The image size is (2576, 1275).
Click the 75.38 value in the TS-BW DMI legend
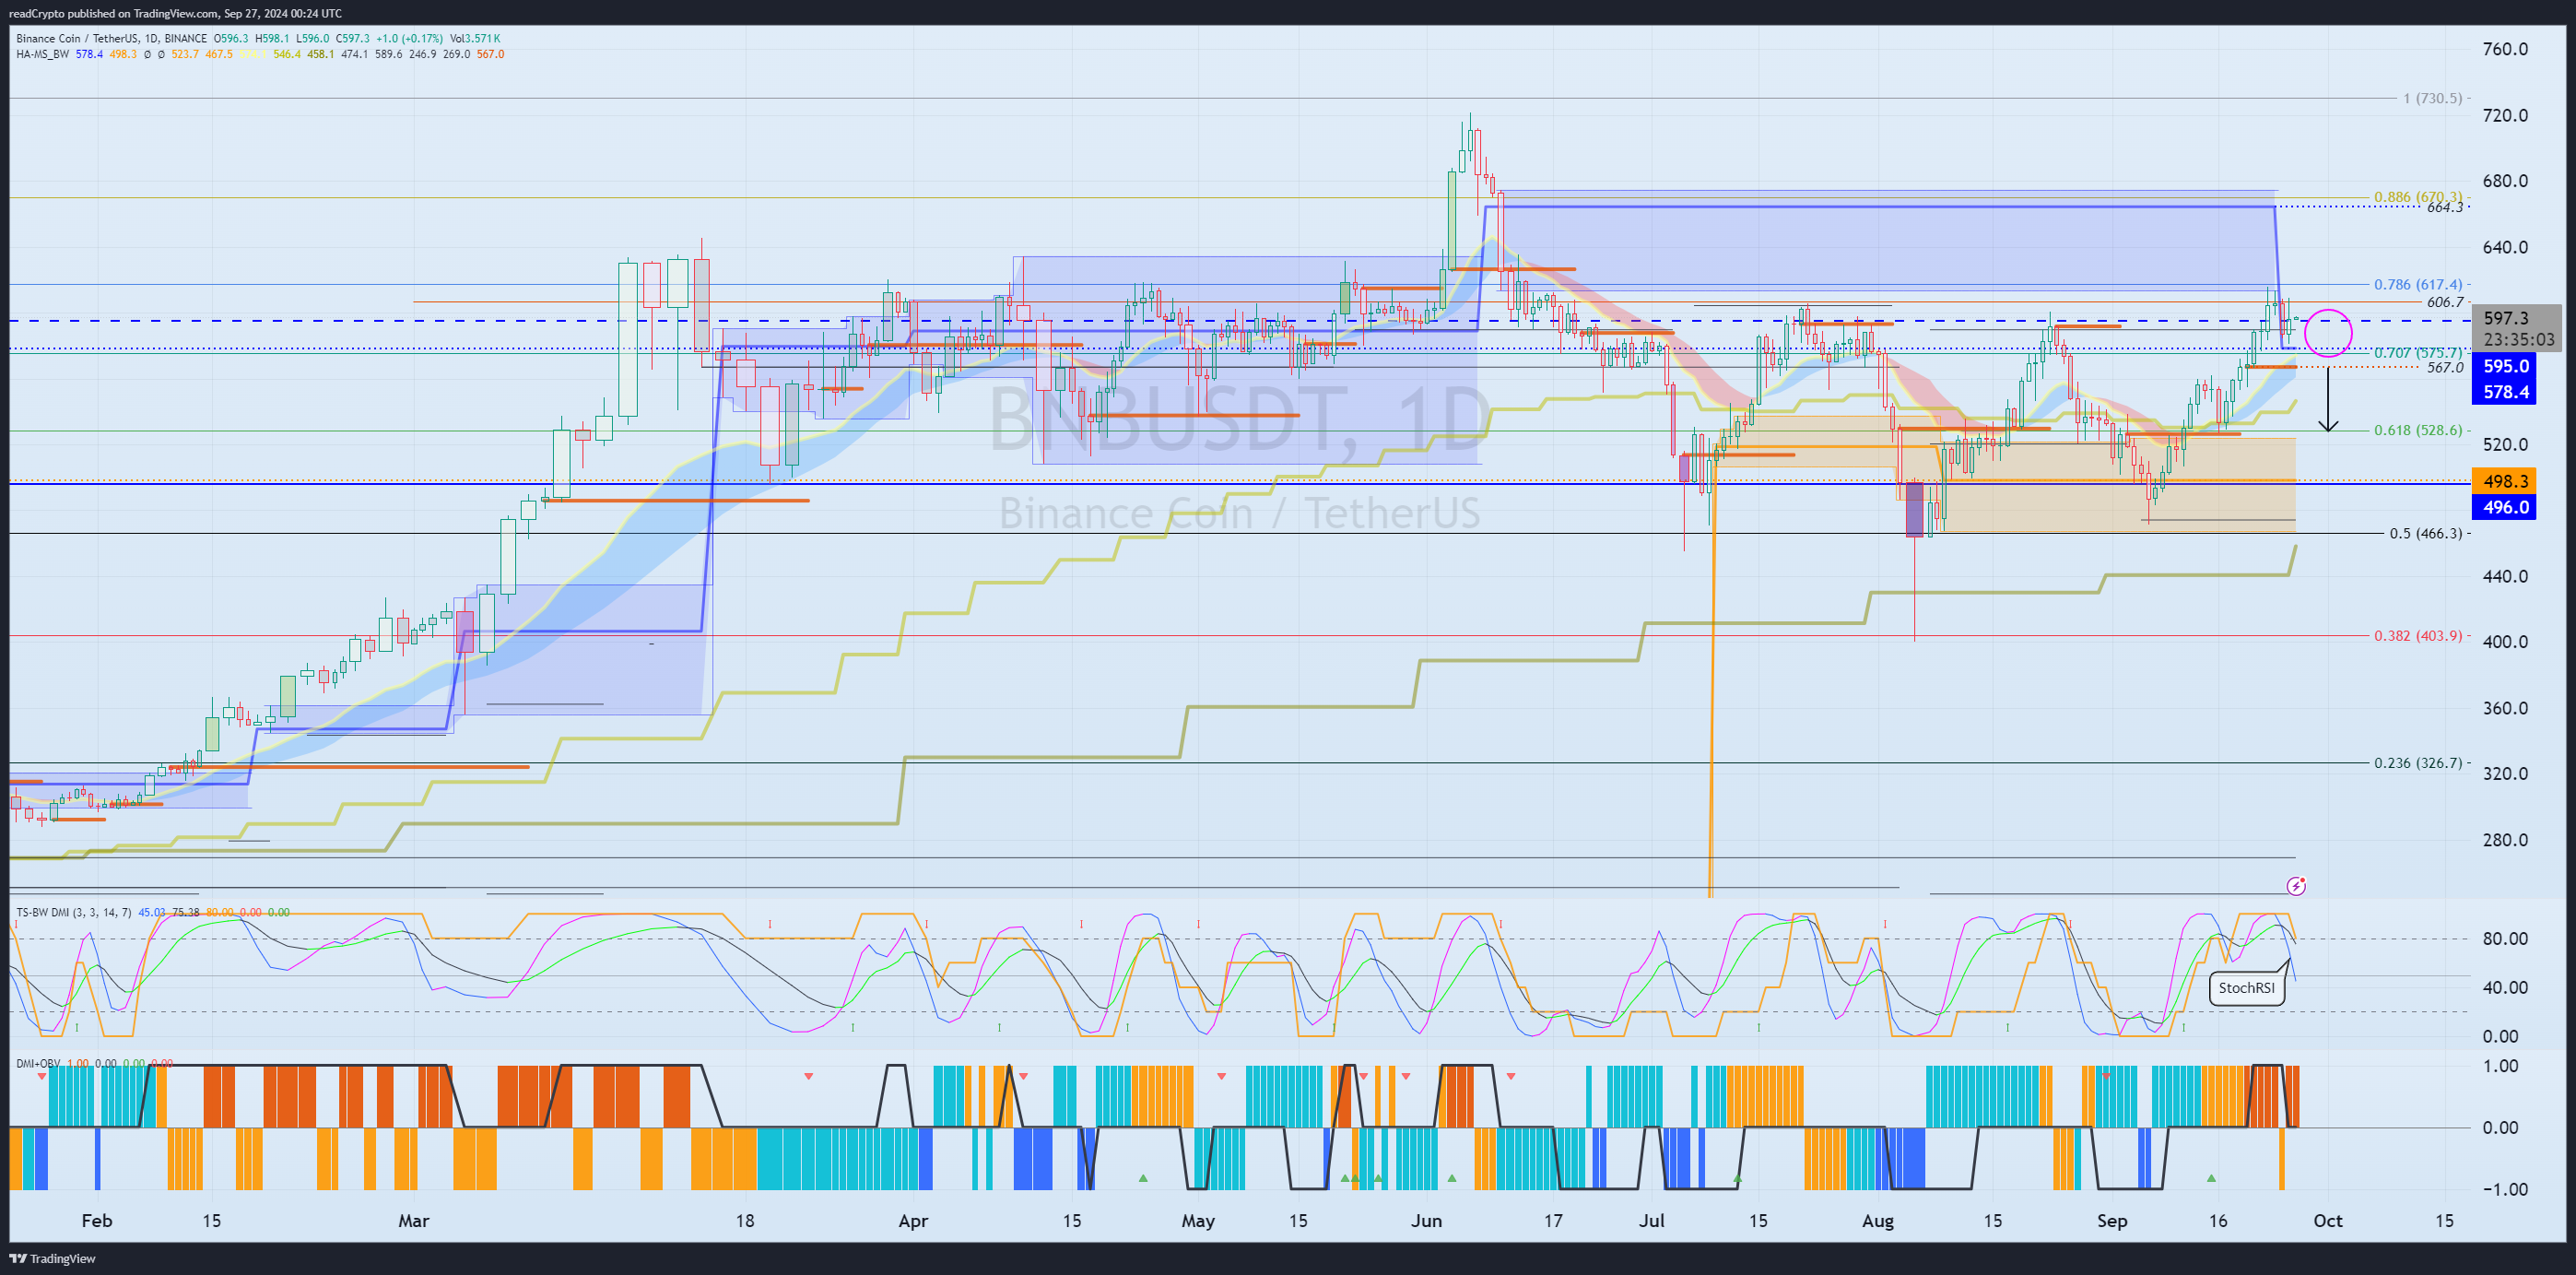pos(186,912)
